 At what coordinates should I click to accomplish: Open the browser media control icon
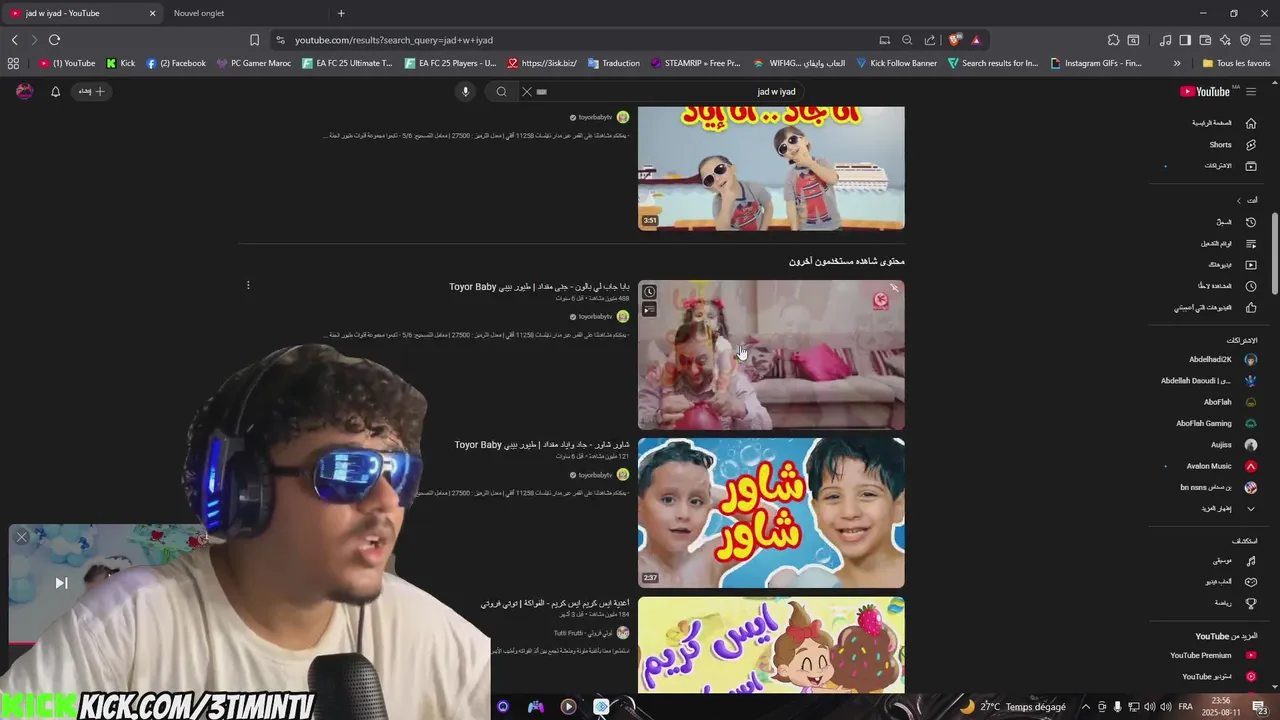click(1165, 40)
